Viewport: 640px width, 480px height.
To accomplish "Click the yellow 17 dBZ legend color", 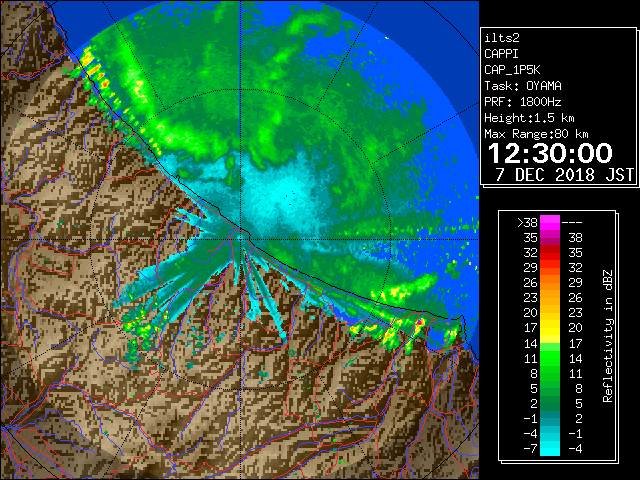I will pos(550,328).
